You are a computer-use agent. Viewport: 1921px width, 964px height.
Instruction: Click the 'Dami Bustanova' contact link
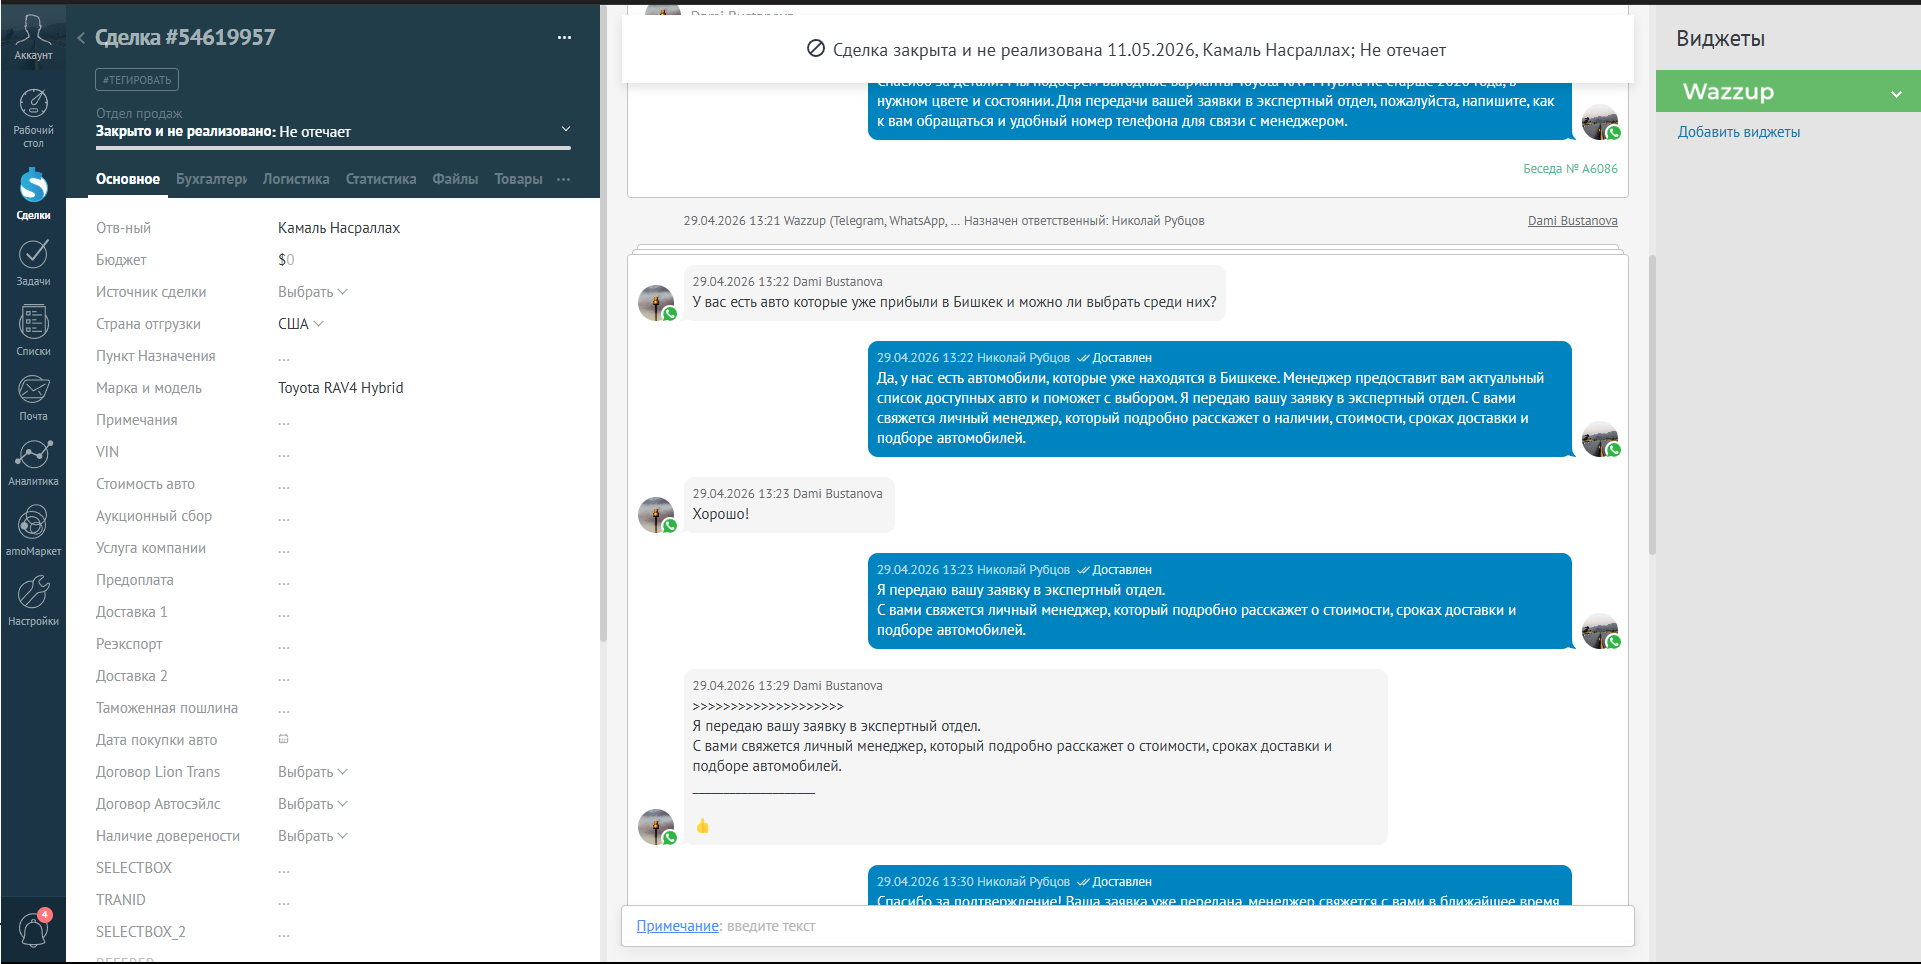(x=1572, y=221)
